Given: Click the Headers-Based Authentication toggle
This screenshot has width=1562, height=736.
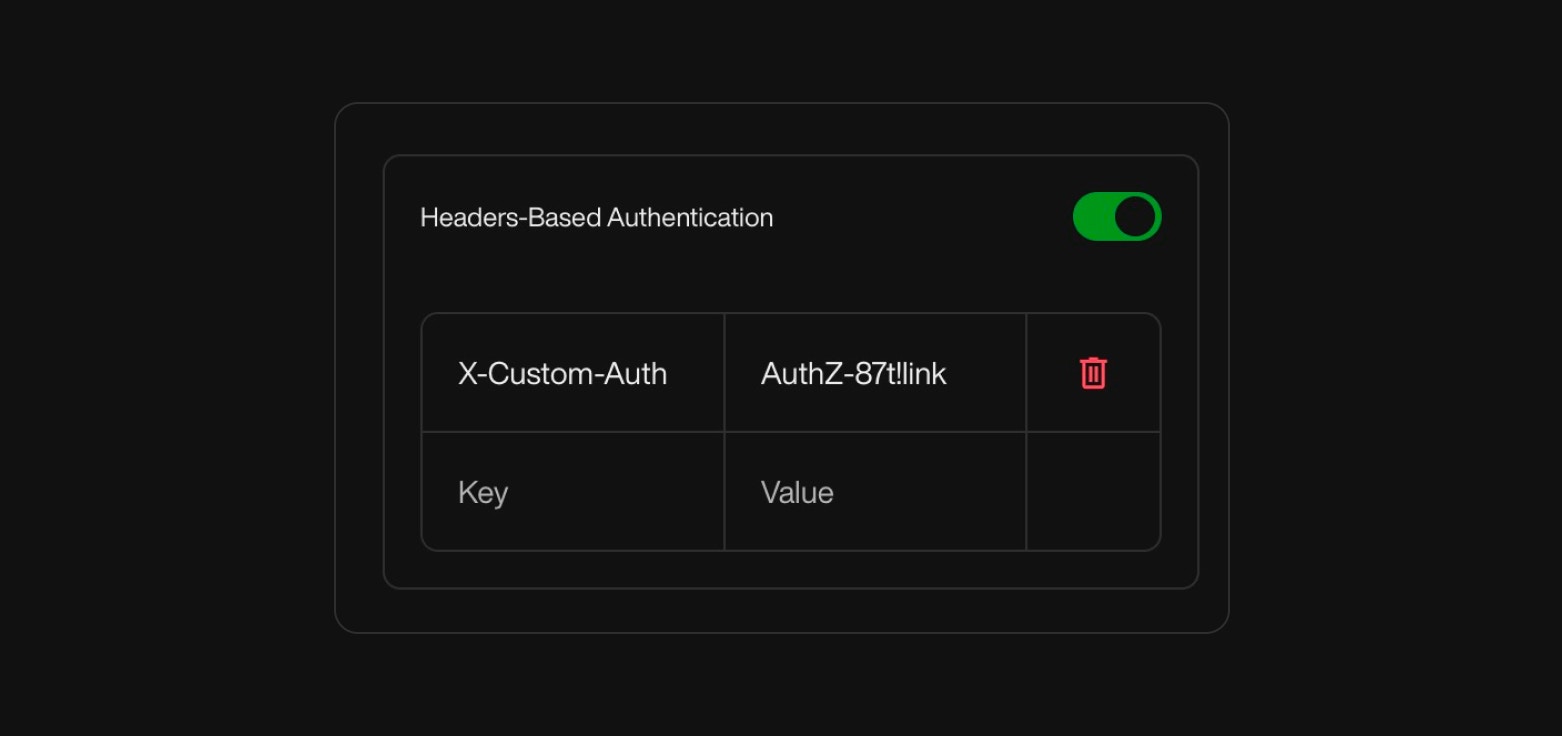Looking at the screenshot, I should pyautogui.click(x=1117, y=216).
